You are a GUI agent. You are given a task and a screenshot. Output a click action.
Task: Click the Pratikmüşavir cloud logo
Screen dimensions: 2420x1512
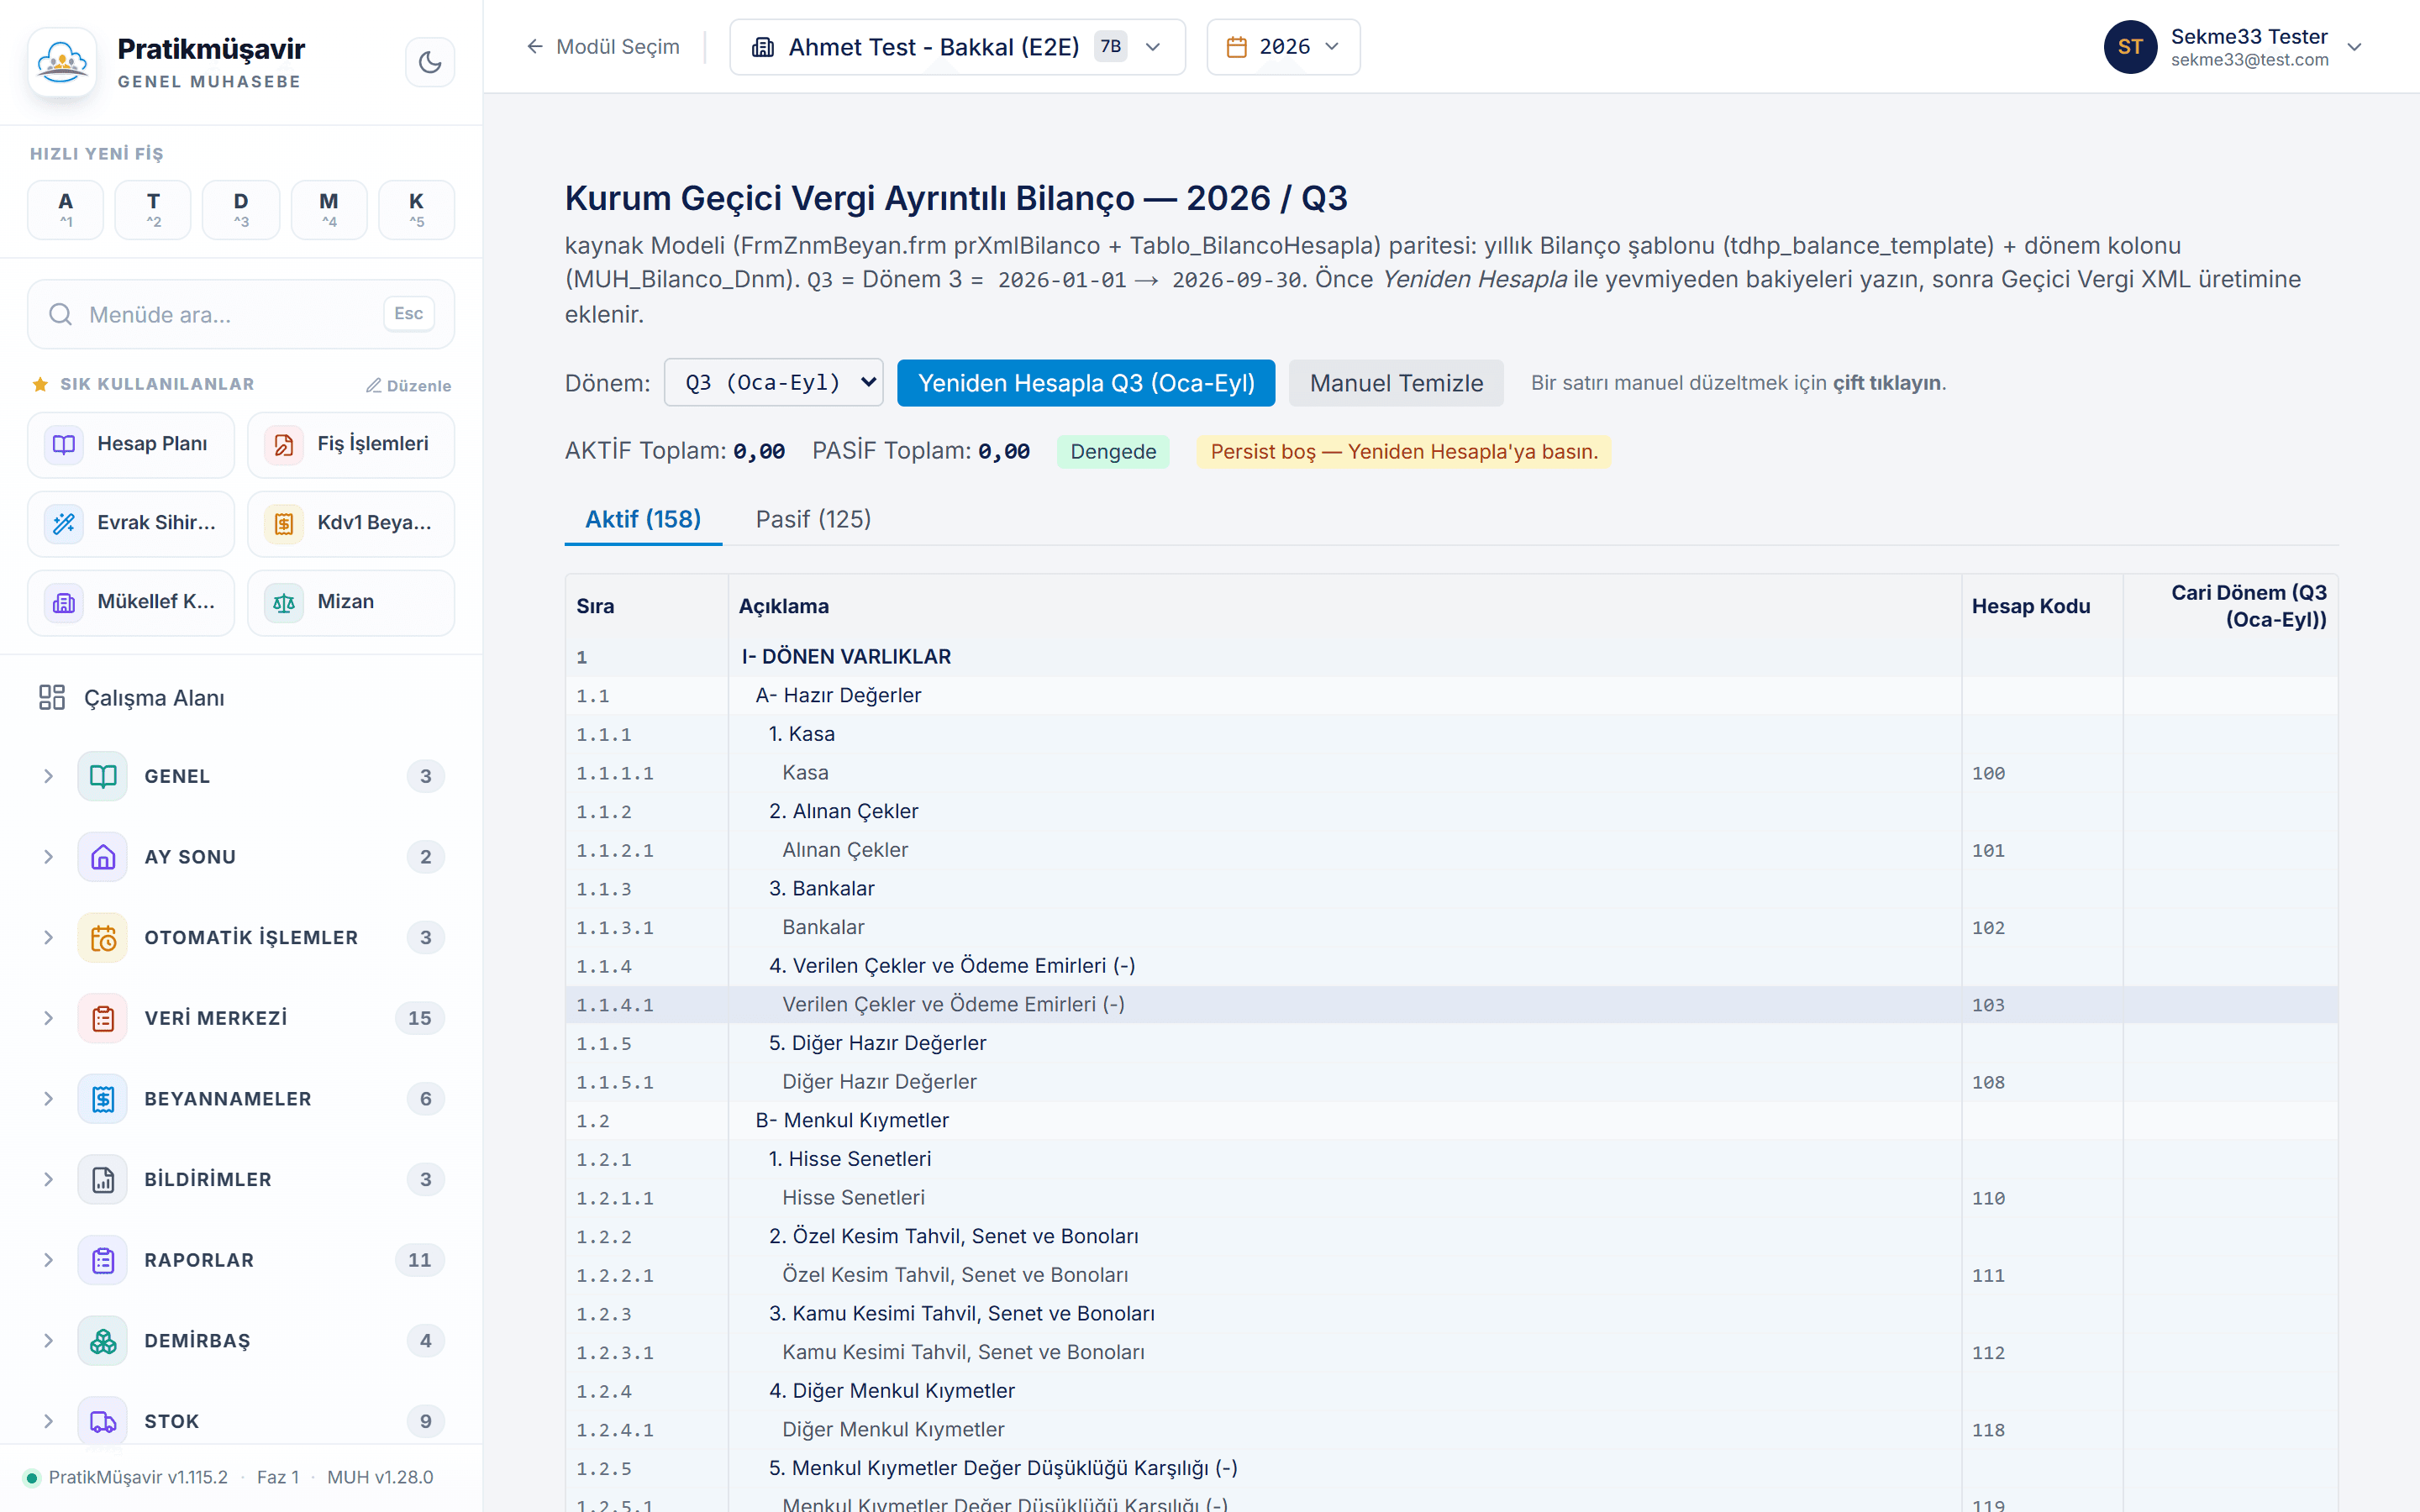[x=62, y=62]
